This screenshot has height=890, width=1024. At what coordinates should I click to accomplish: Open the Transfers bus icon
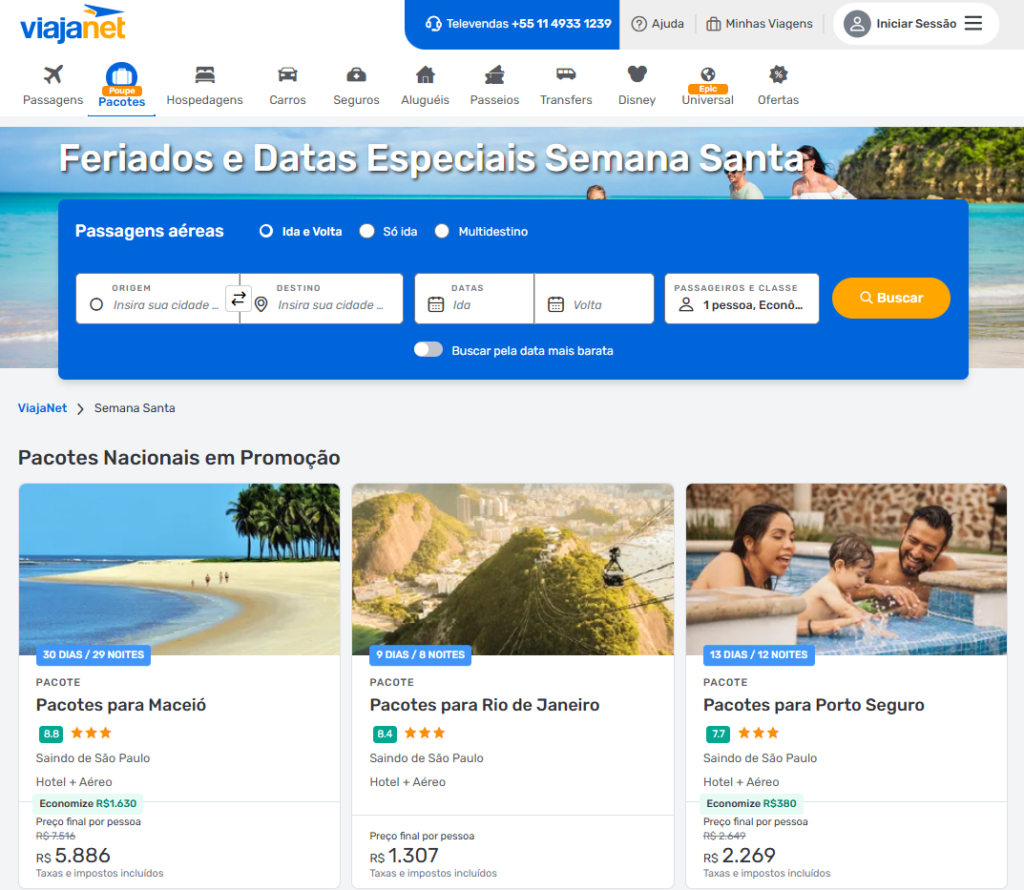(566, 75)
